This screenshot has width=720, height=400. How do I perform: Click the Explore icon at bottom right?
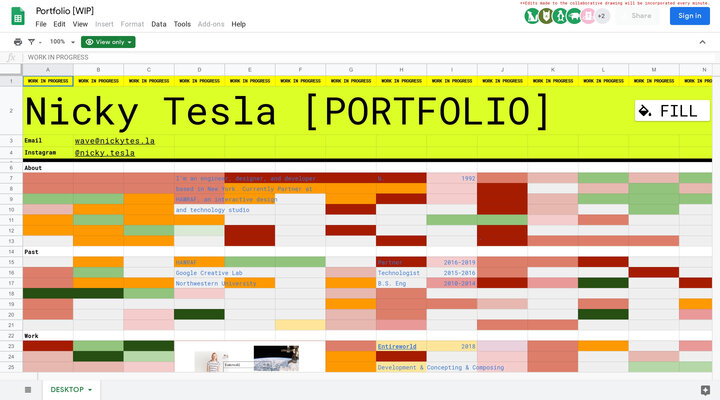tap(705, 389)
